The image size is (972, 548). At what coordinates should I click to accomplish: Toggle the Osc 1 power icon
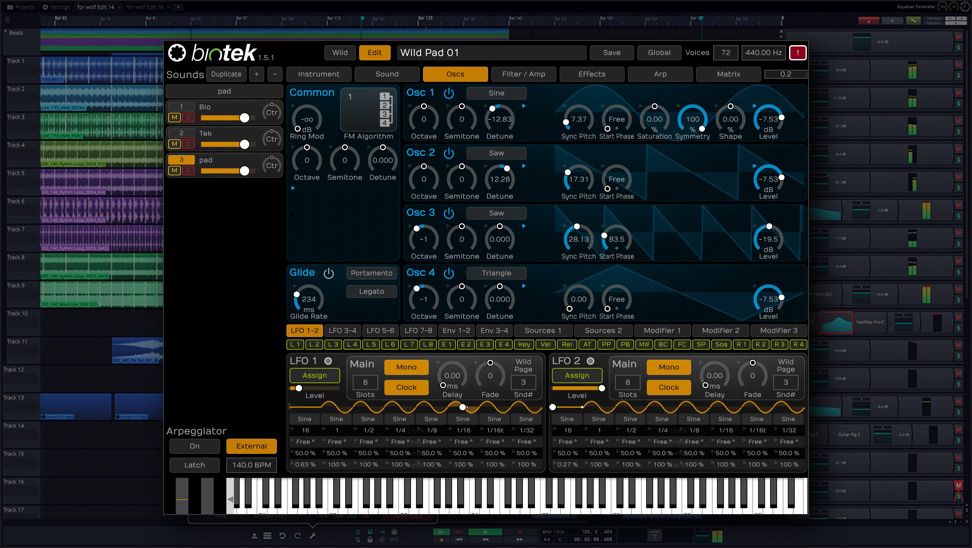(449, 93)
